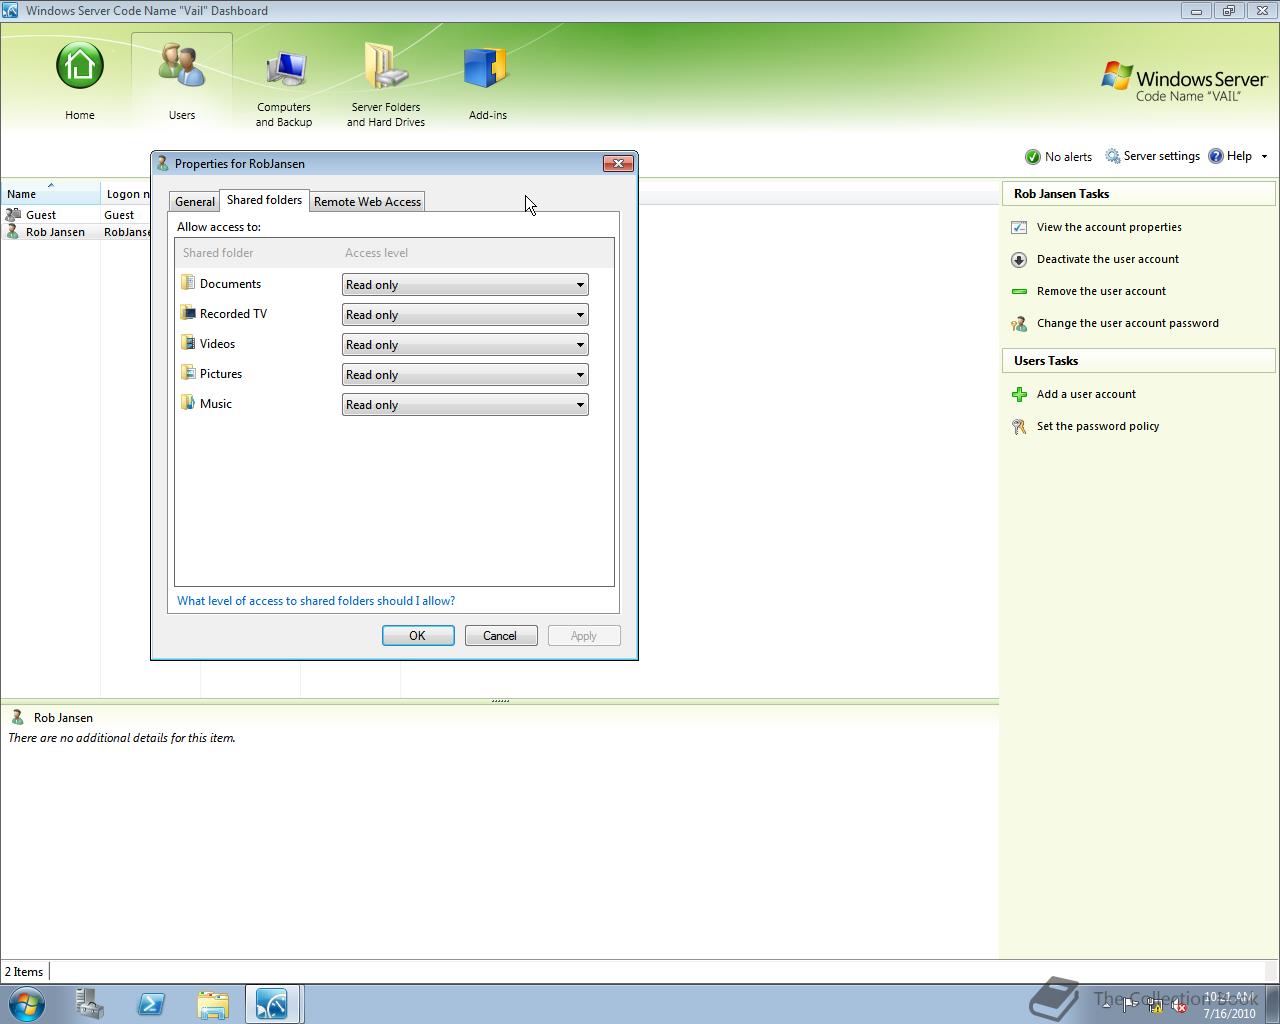Select the Rob Jansen user row
This screenshot has height=1024, width=1280.
[76, 232]
